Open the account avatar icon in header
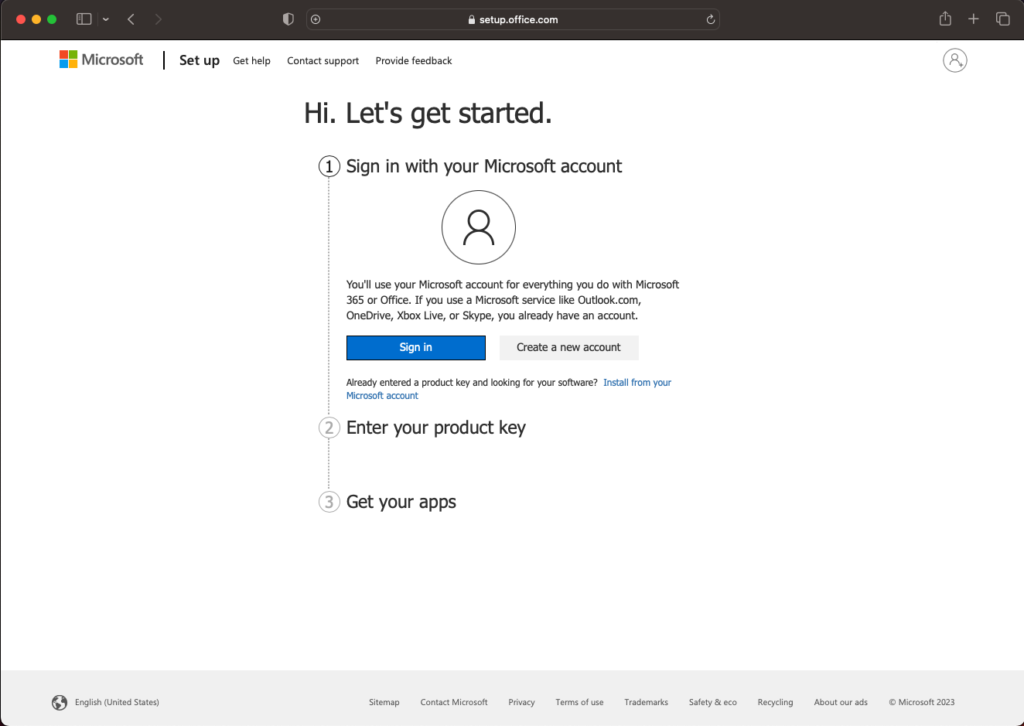 [x=954, y=60]
